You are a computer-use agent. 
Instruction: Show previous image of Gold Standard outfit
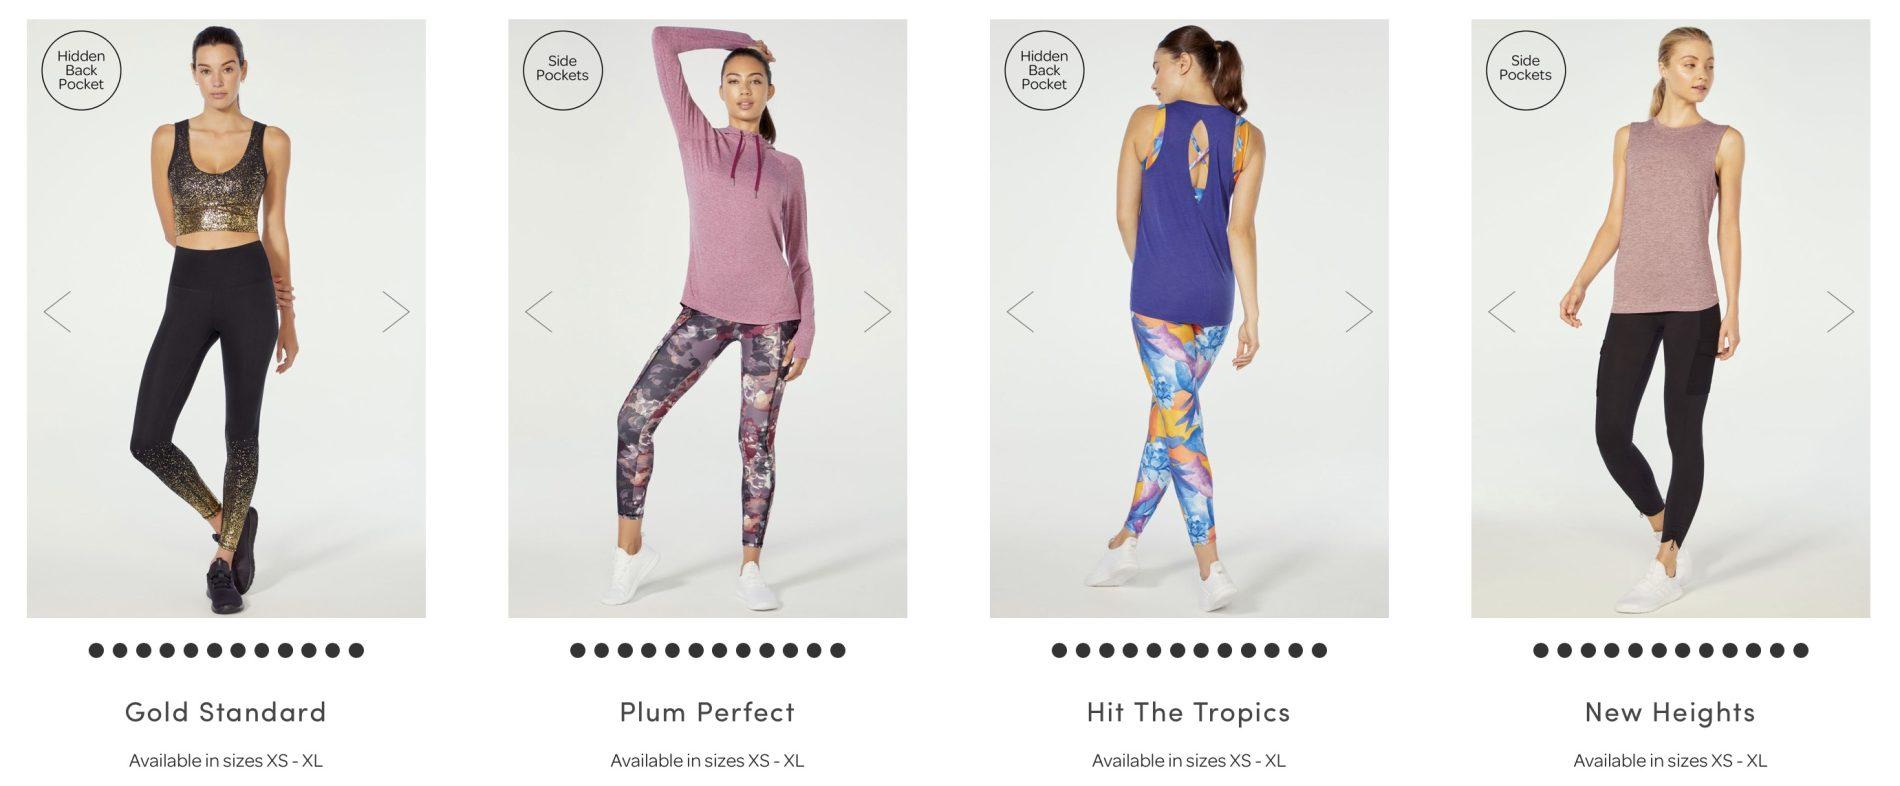(x=57, y=312)
